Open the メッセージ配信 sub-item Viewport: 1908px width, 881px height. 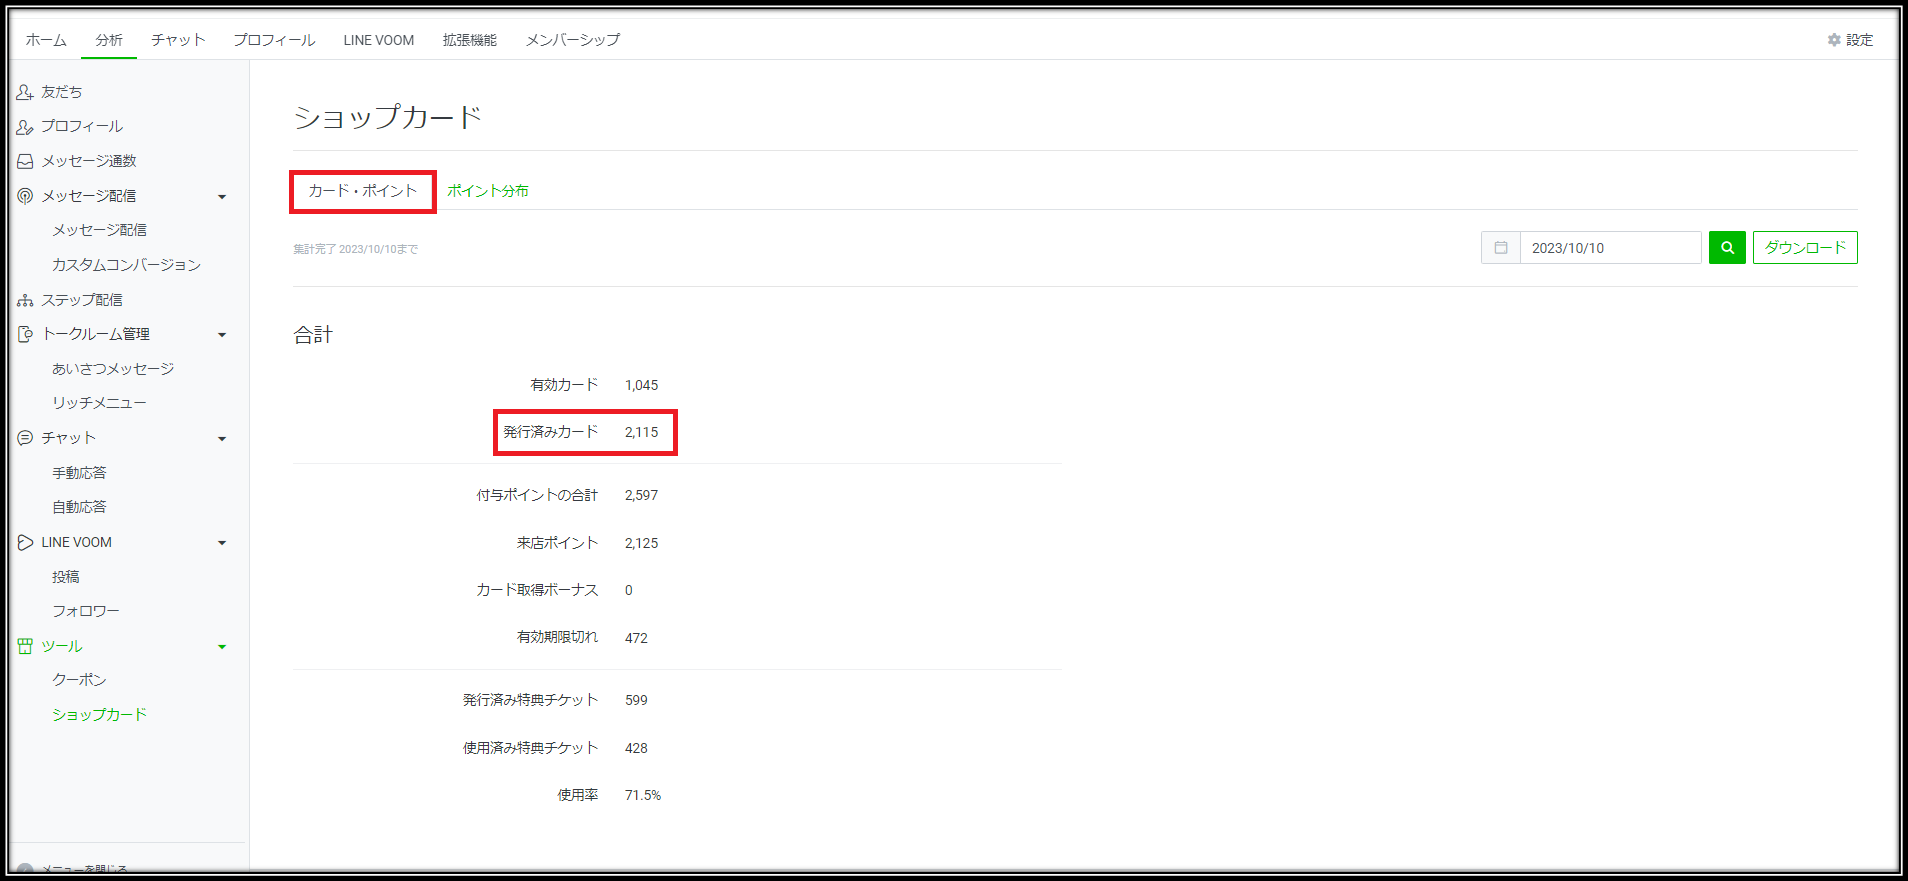click(x=100, y=230)
